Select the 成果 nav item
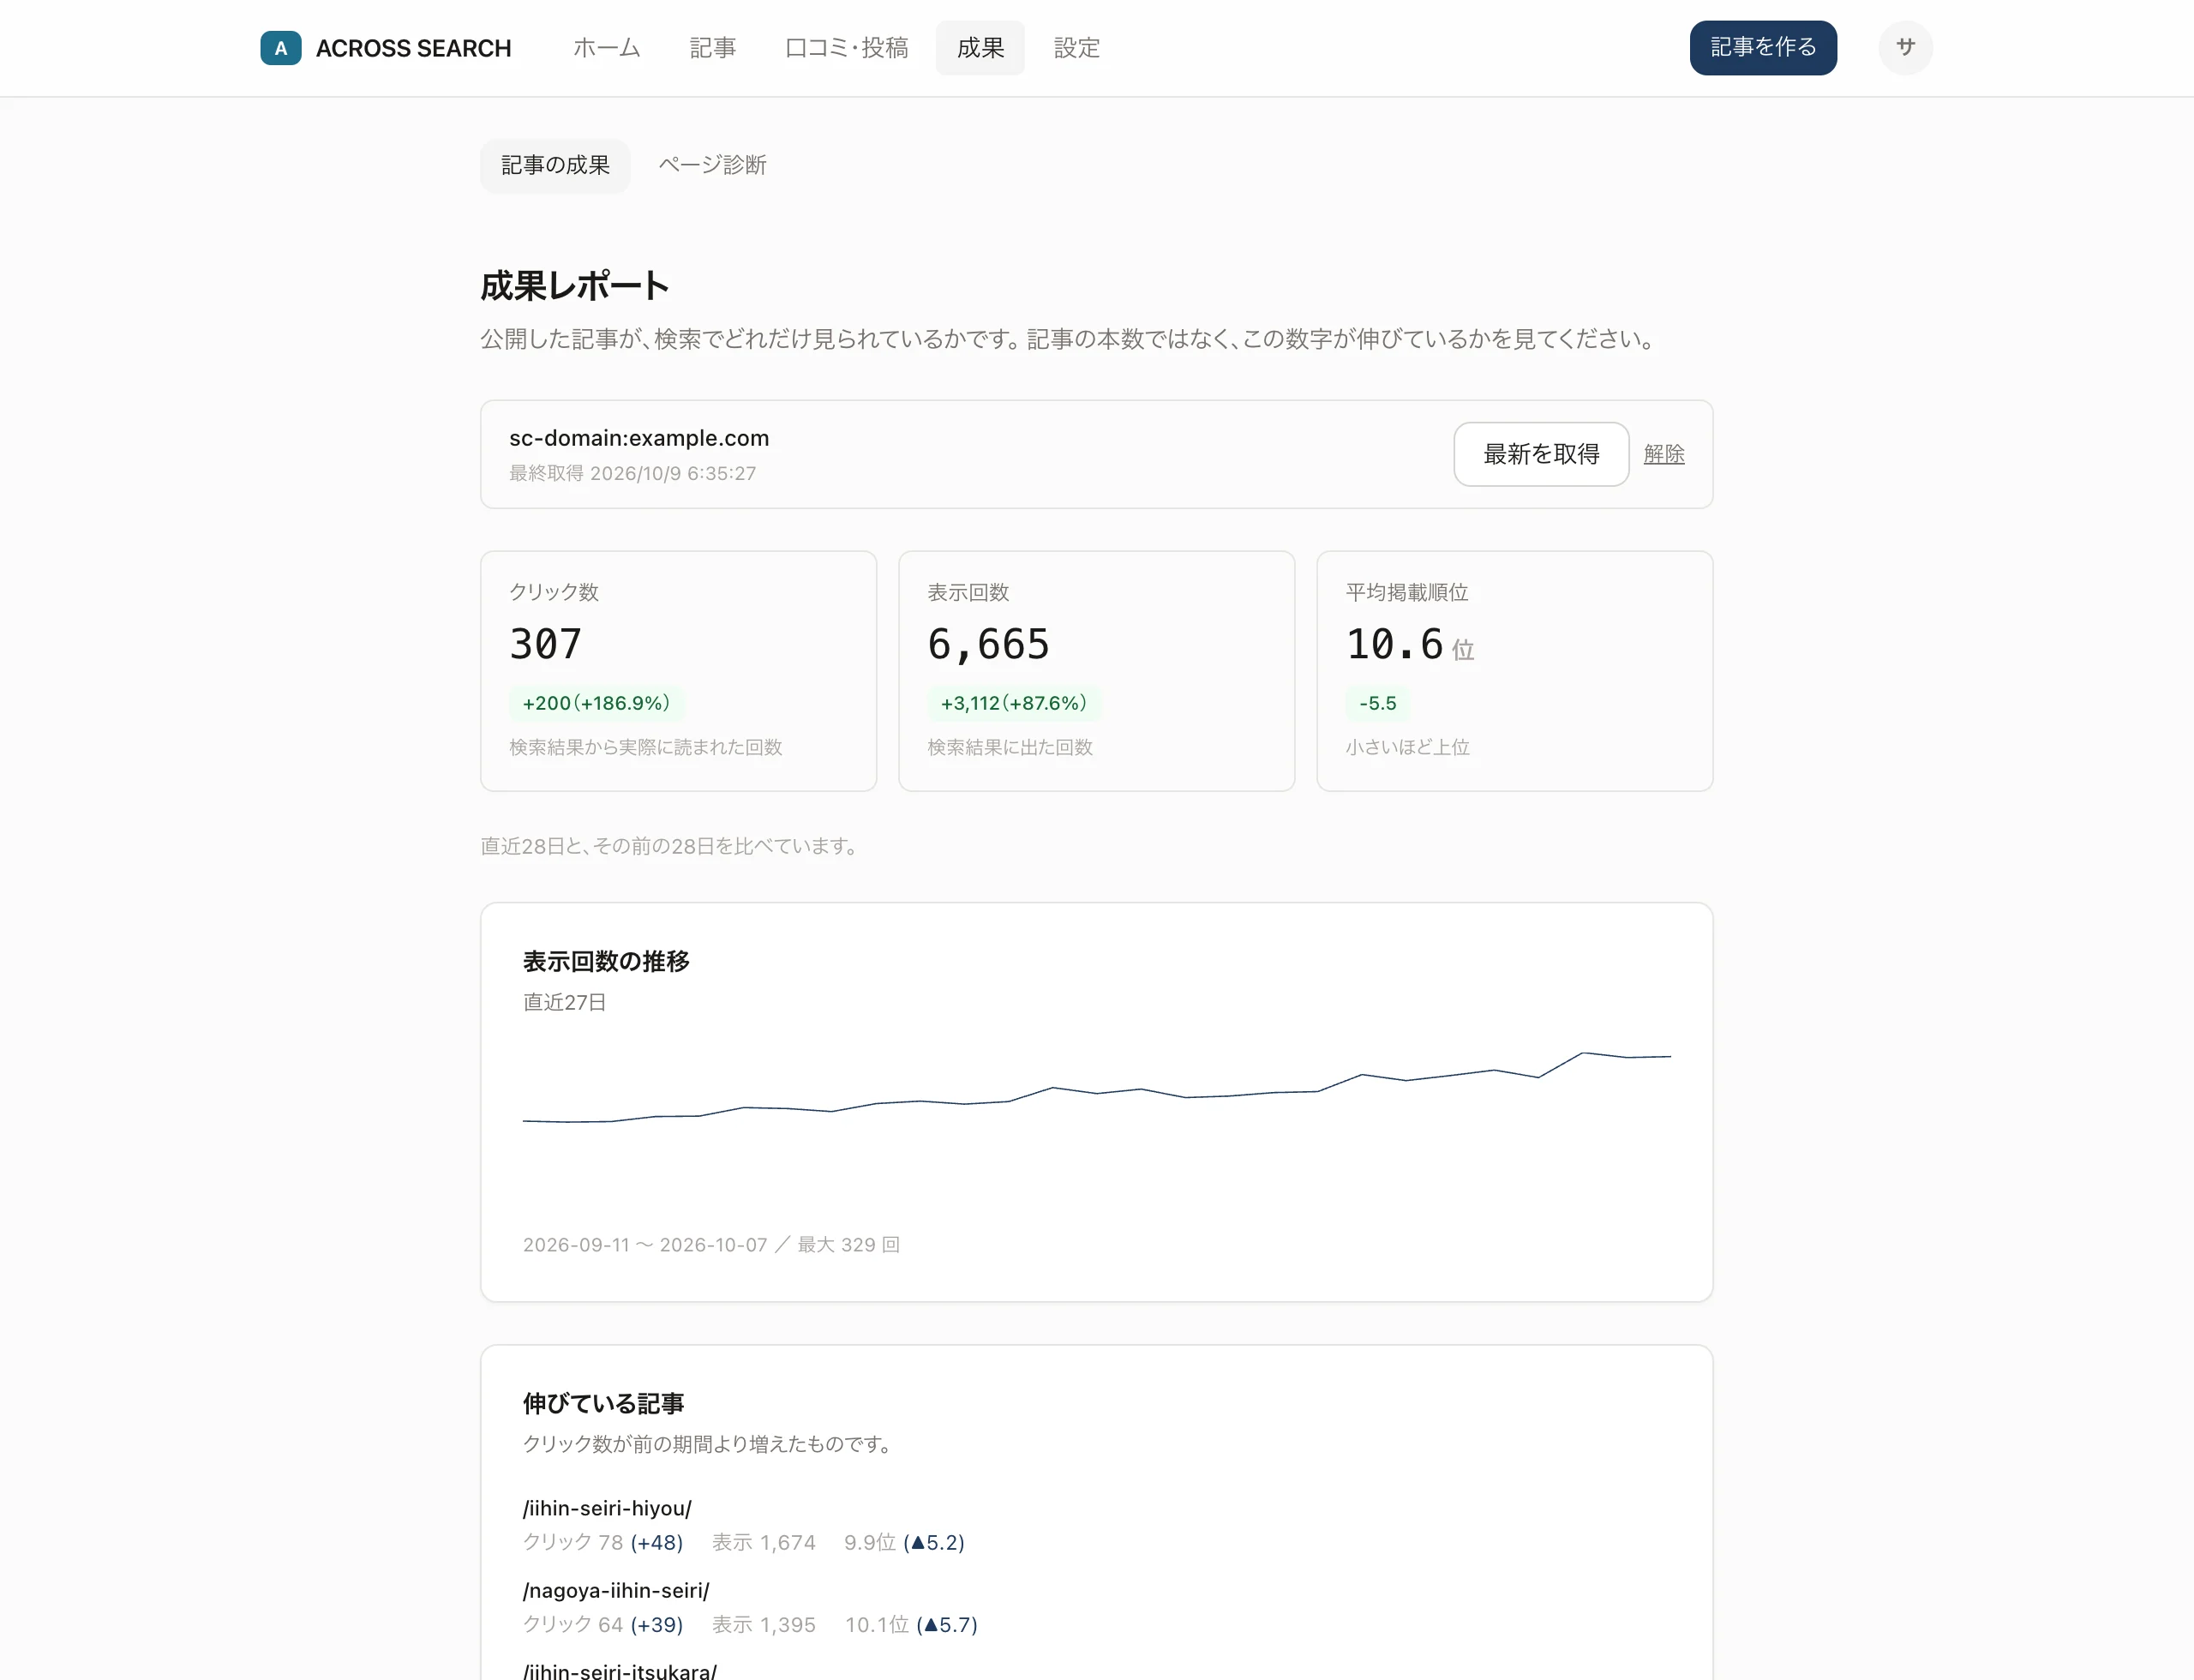The height and width of the screenshot is (1680, 2194). pos(980,48)
